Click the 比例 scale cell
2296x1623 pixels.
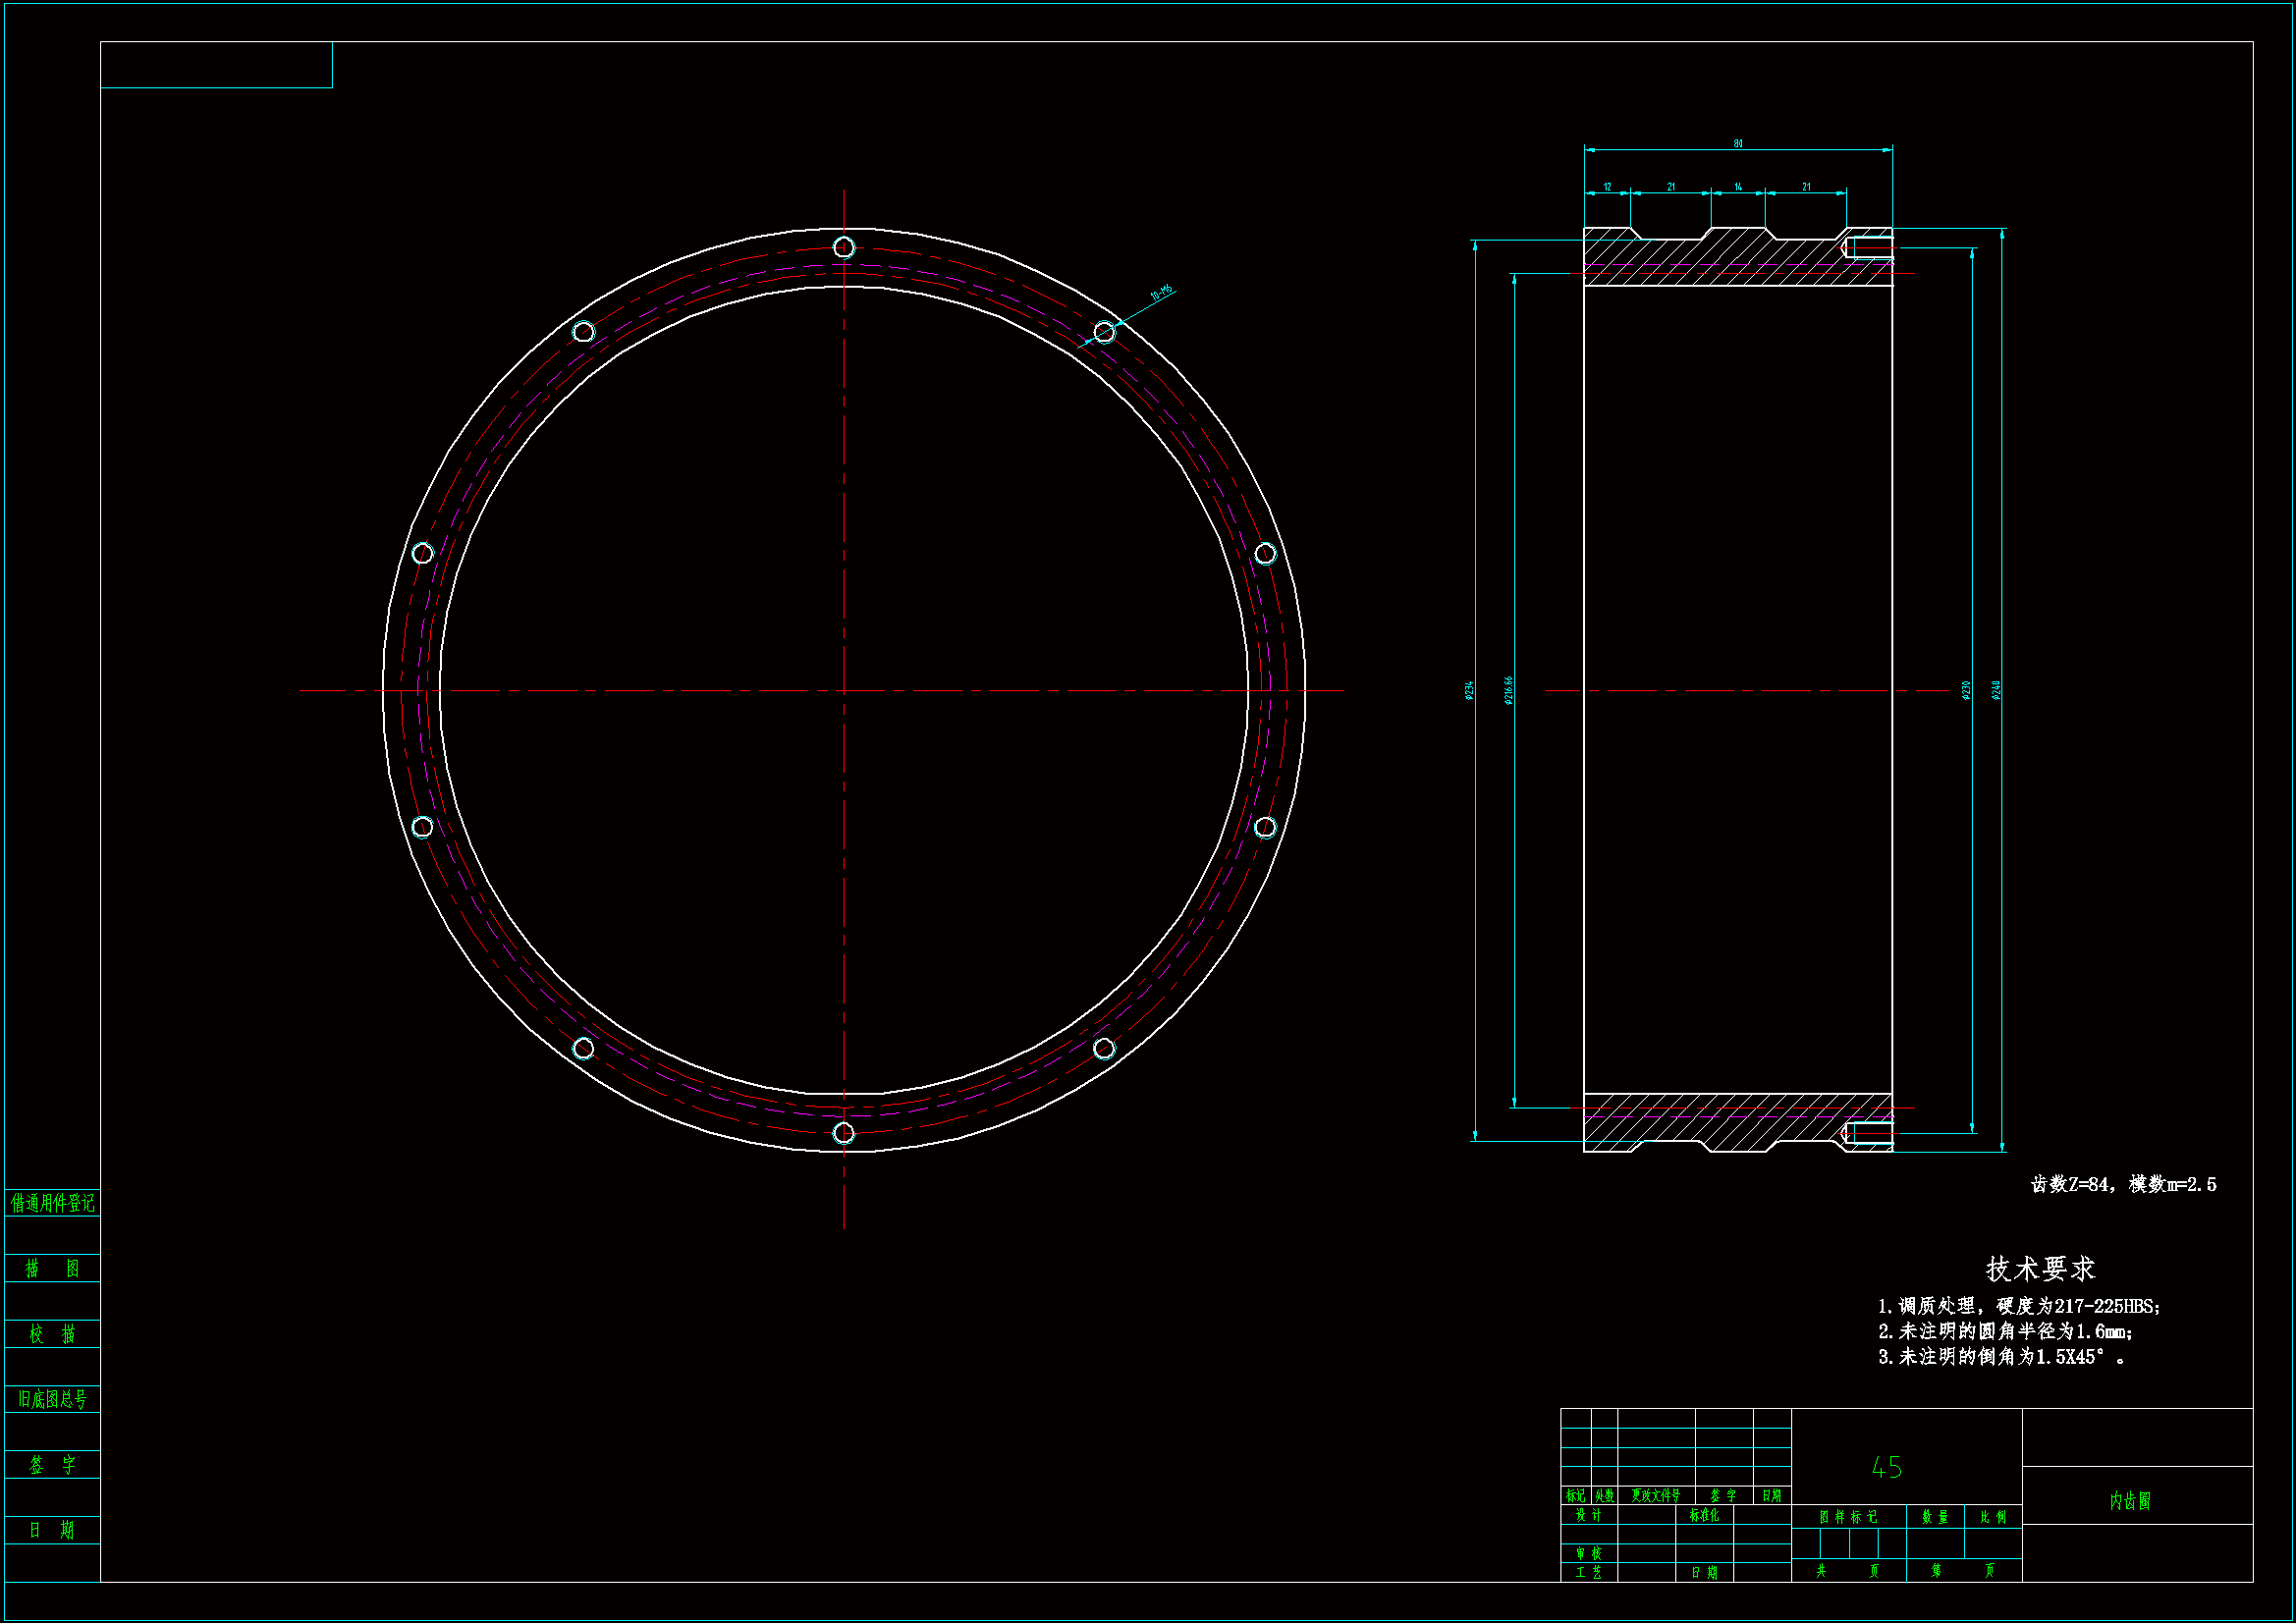pyautogui.click(x=1992, y=1517)
